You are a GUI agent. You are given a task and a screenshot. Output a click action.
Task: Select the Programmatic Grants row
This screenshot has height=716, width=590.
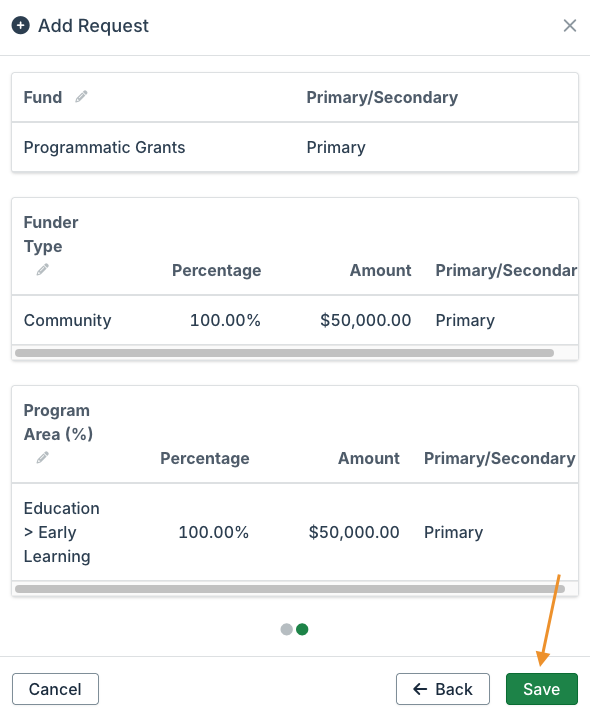click(x=295, y=147)
